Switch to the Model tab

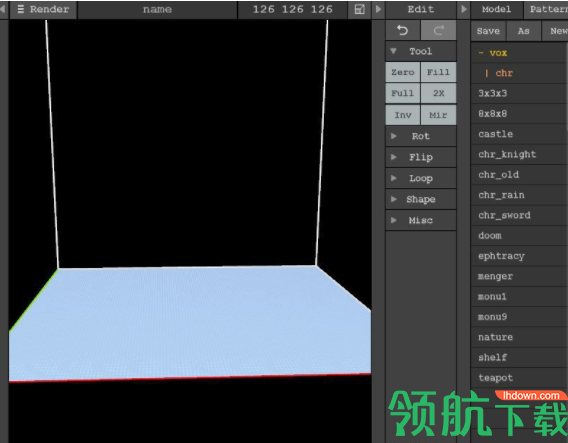(x=496, y=9)
